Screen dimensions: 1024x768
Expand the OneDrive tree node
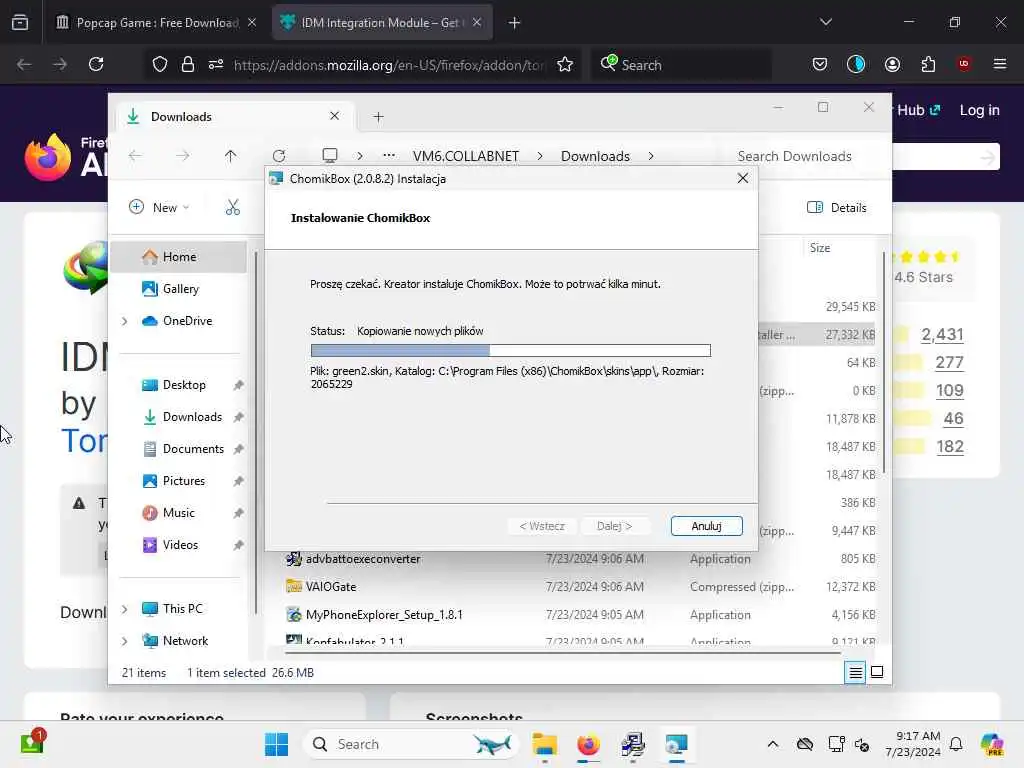(x=125, y=321)
